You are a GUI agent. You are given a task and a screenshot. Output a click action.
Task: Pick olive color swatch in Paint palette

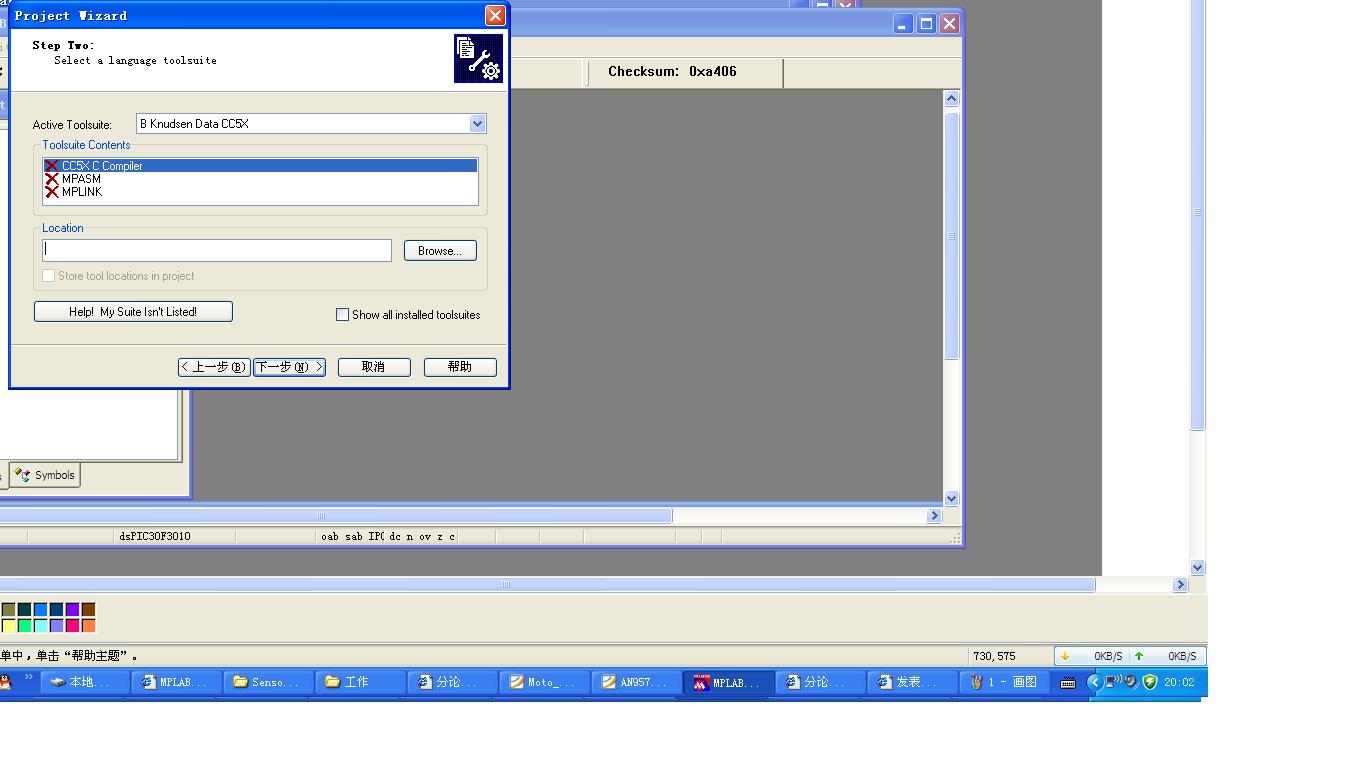(8, 609)
